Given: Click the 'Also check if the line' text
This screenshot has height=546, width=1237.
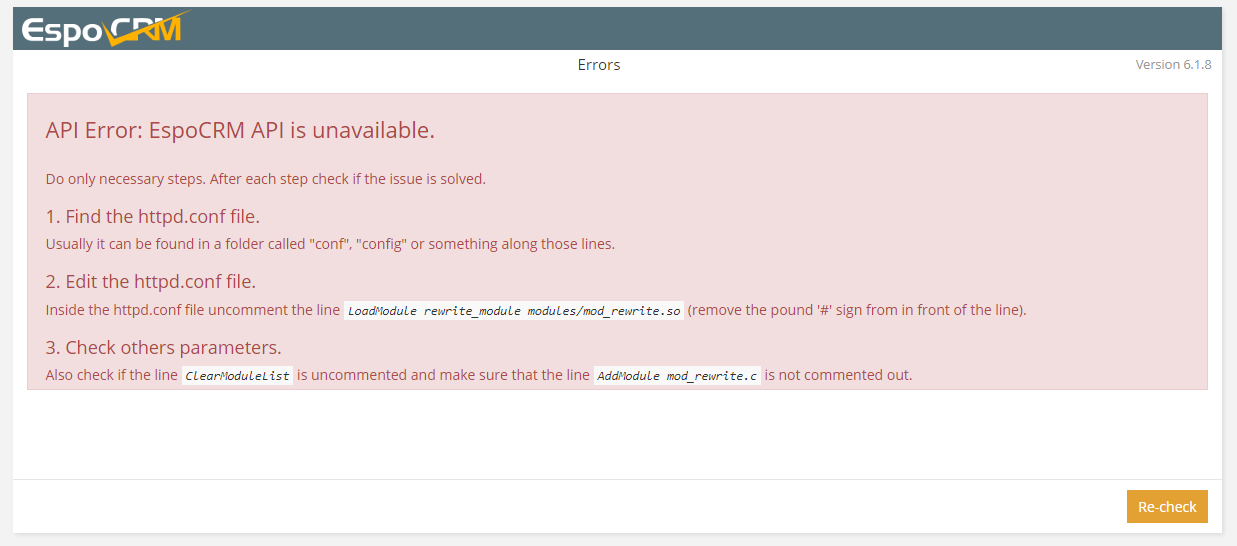Looking at the screenshot, I should [x=112, y=376].
